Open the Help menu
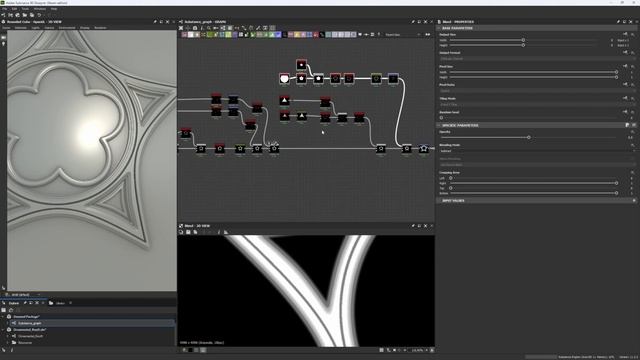The image size is (640, 360). pos(54,9)
